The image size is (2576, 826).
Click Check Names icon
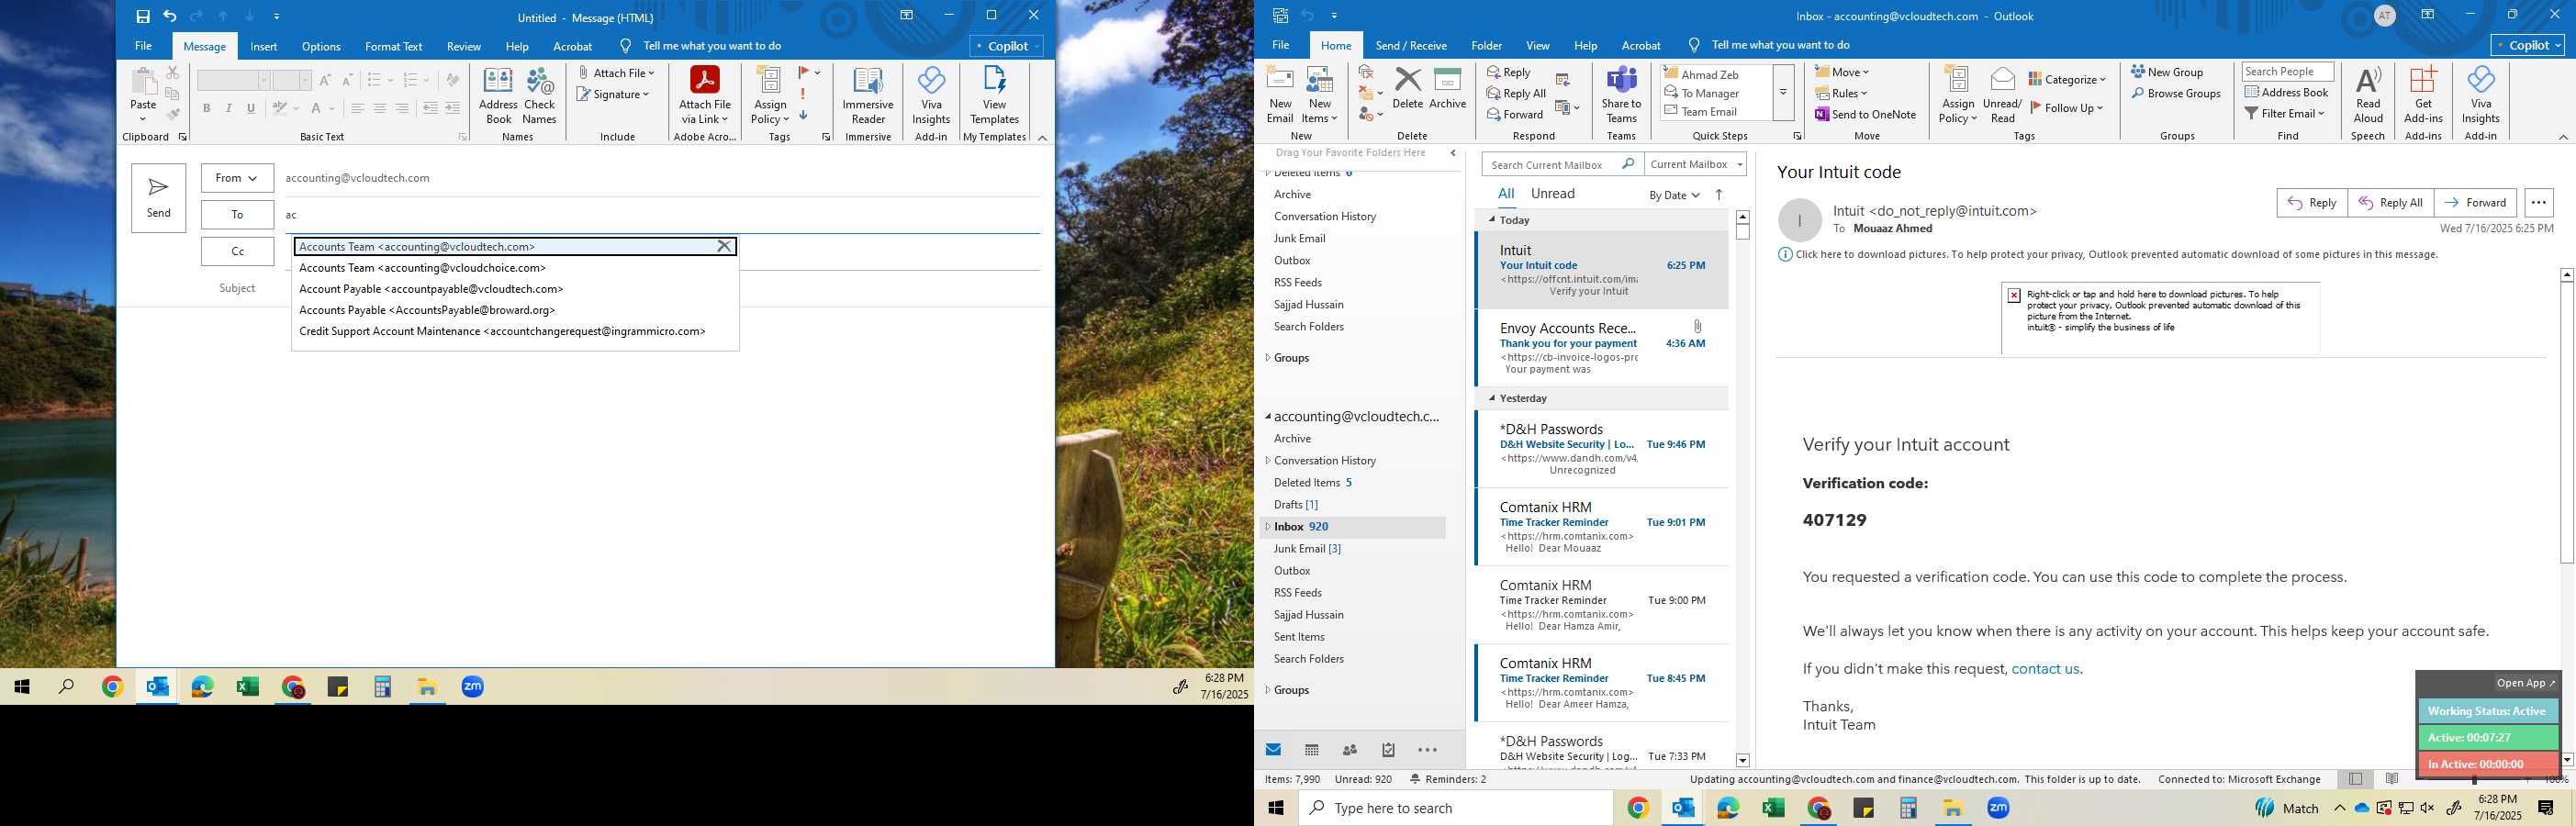[x=539, y=96]
